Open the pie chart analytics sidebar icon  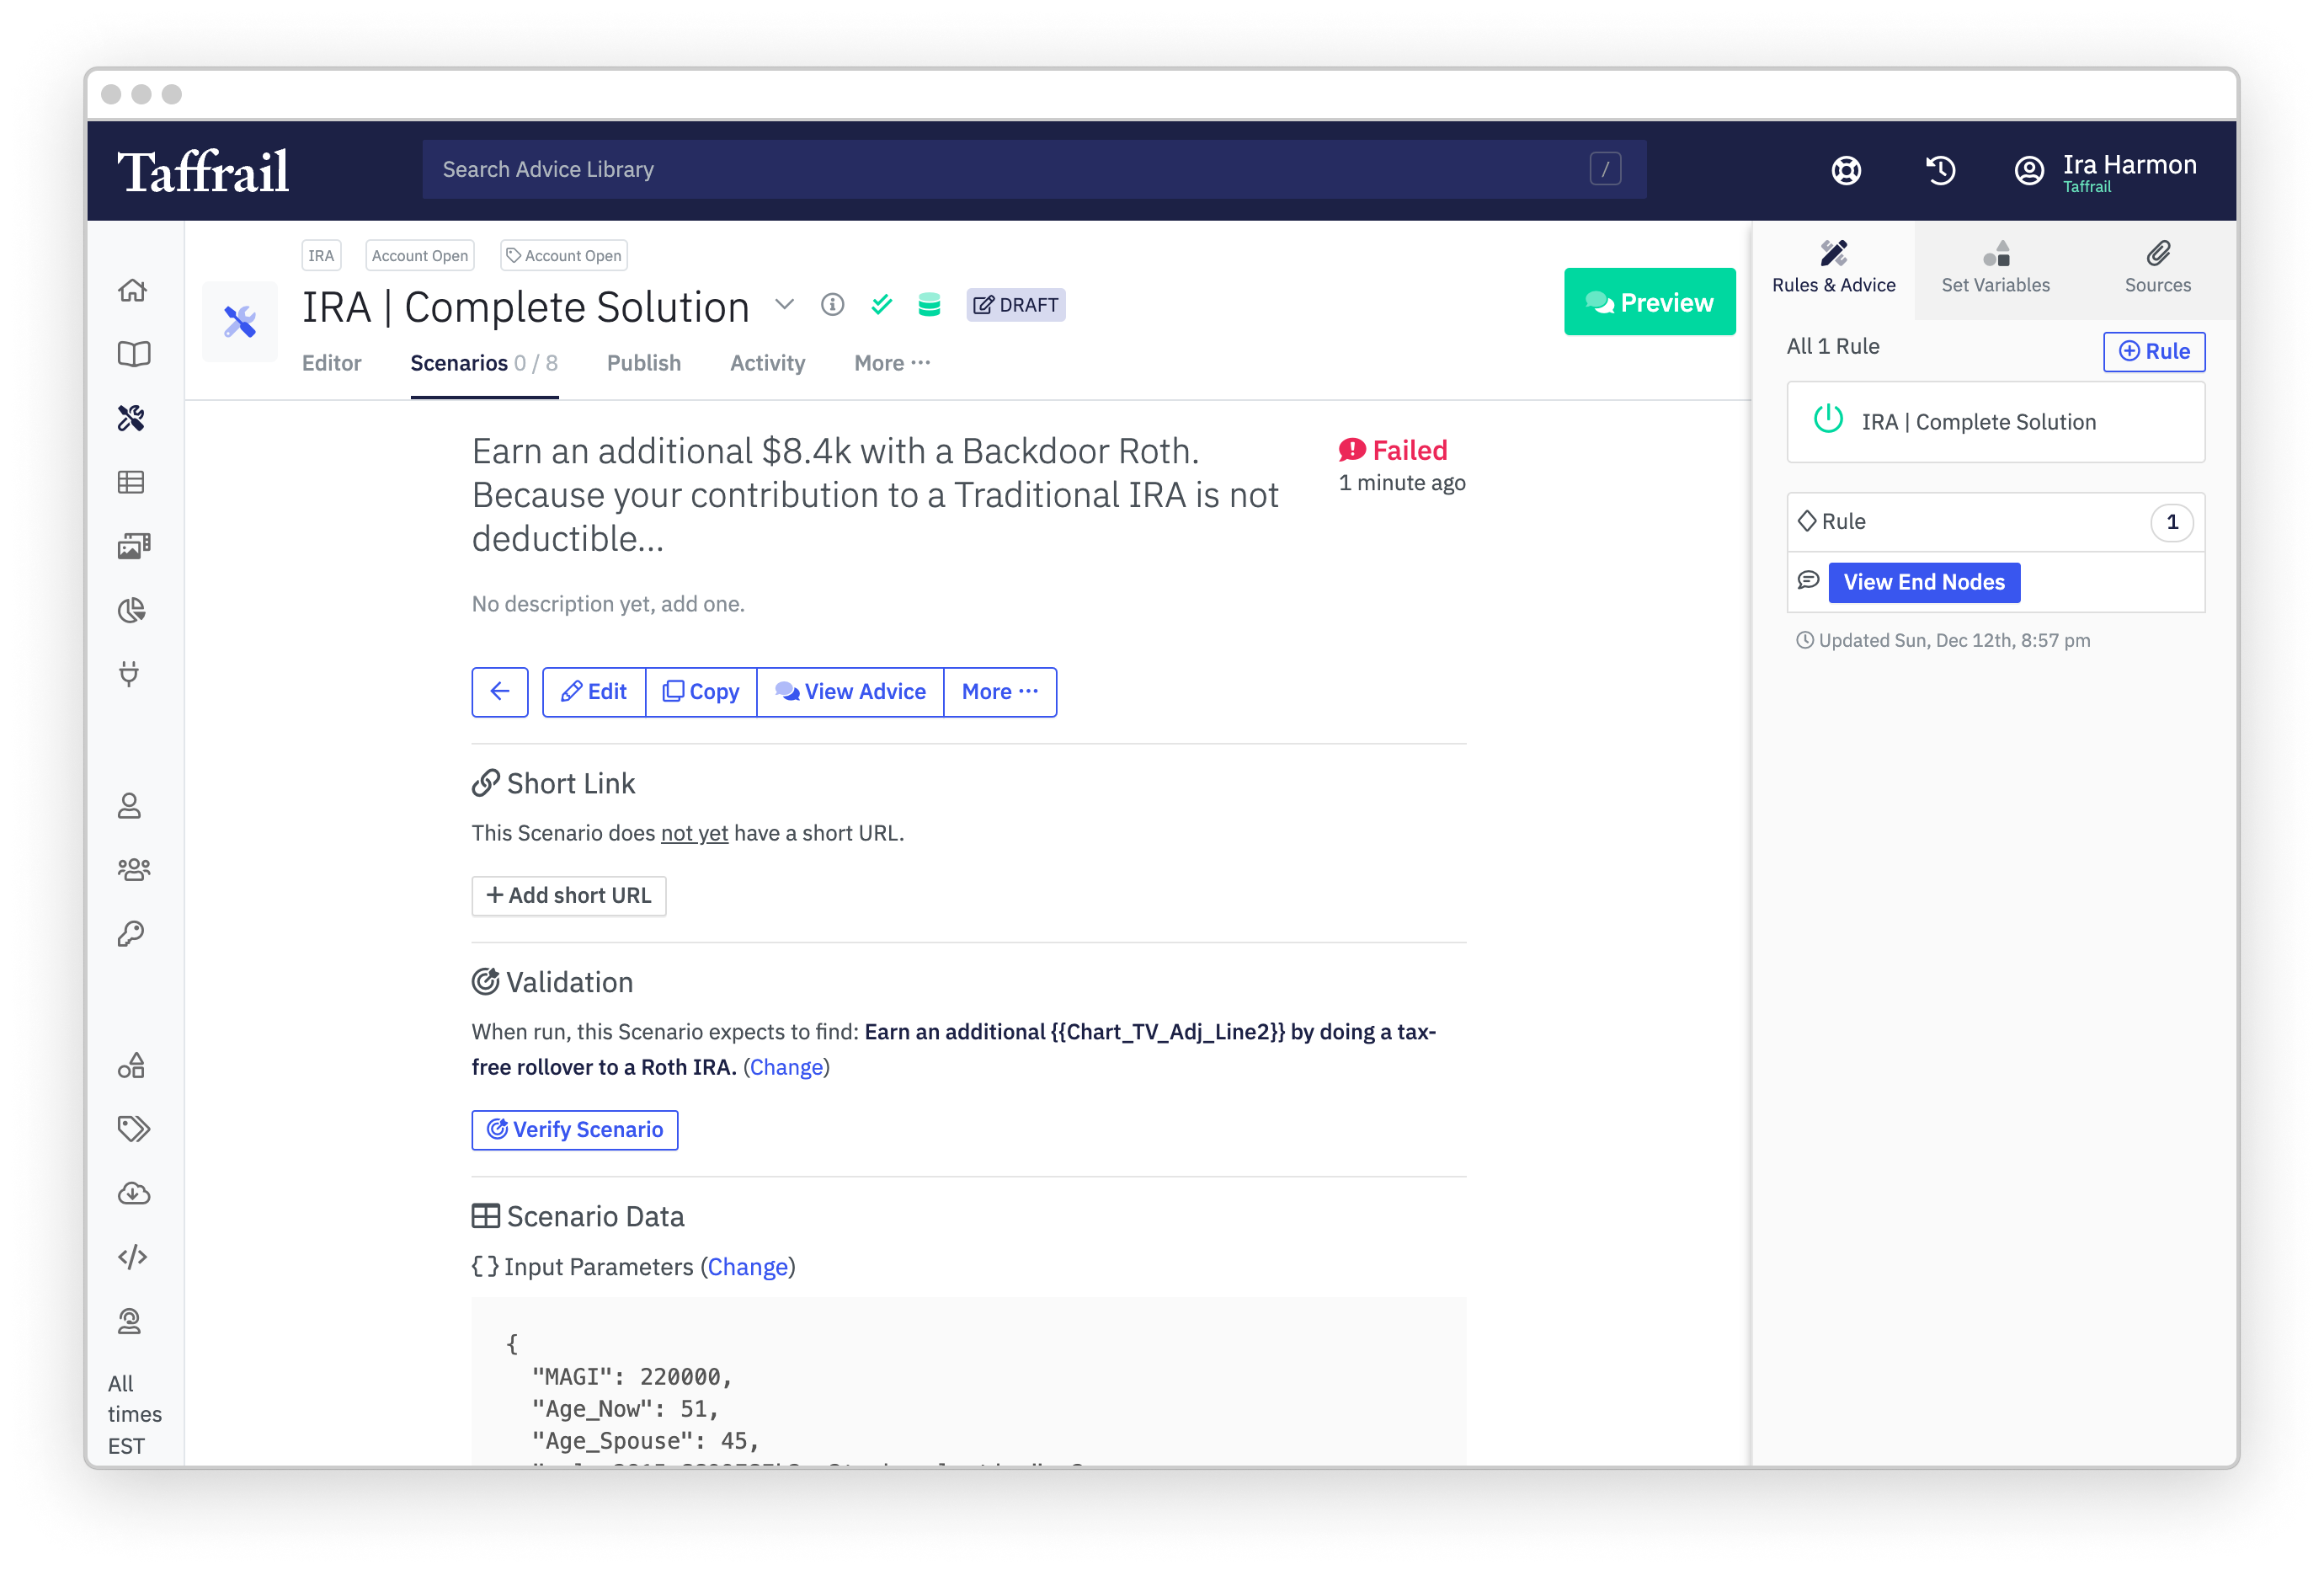pyautogui.click(x=132, y=610)
